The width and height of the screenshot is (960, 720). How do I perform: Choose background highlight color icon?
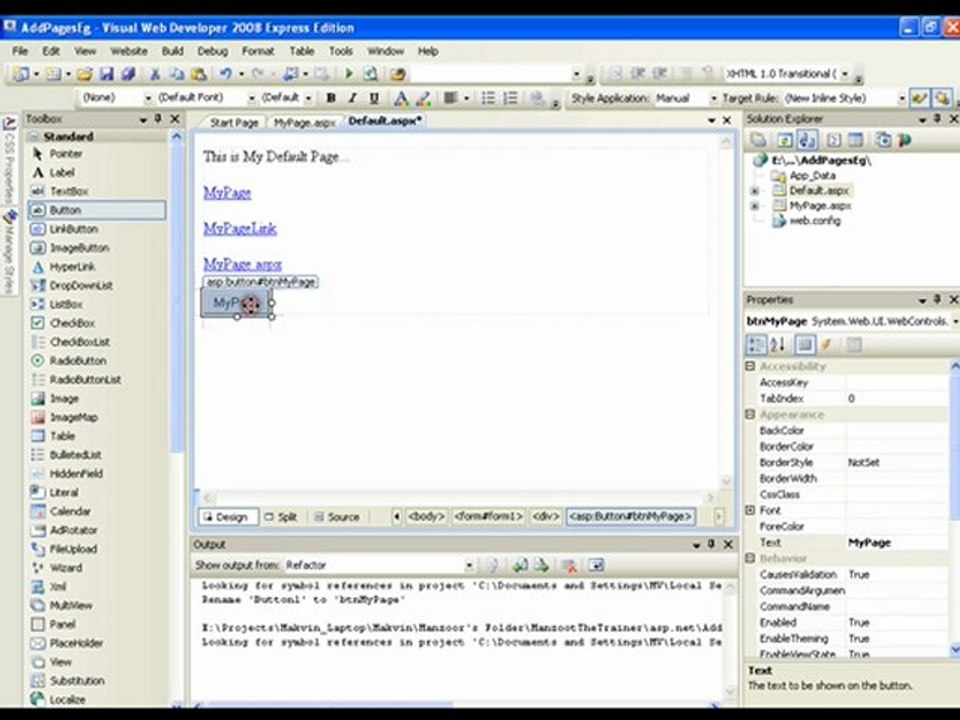(x=423, y=98)
